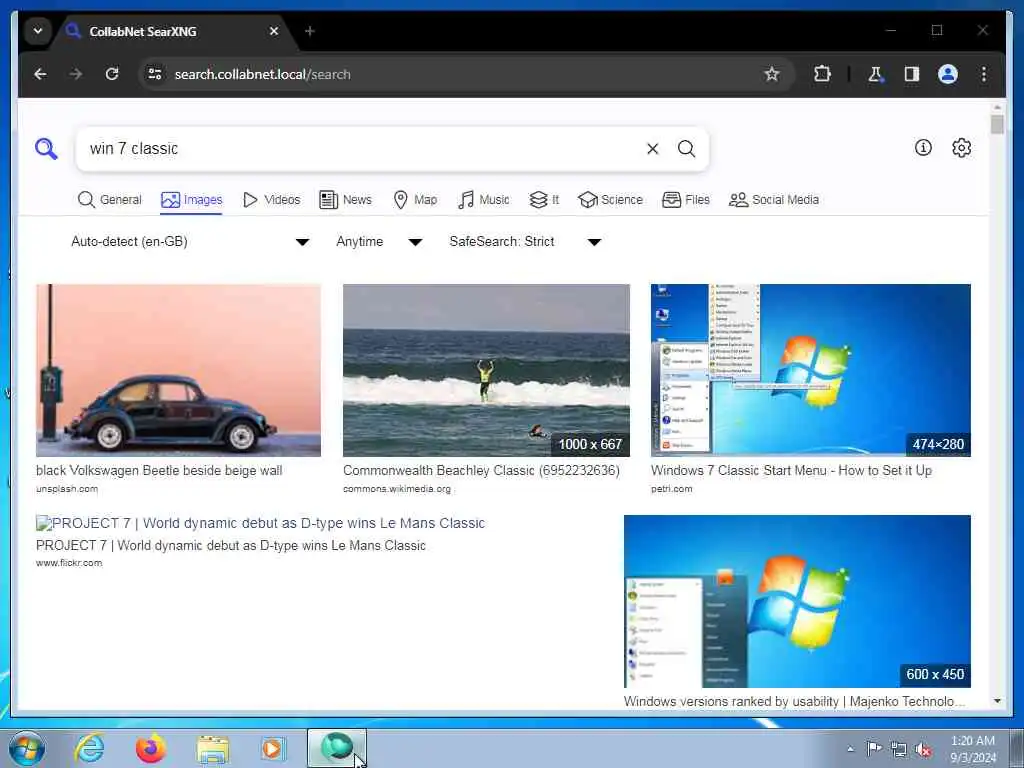Screen dimensions: 1024x768
Task: Open the Windows 7 Classic Start Menu image
Action: click(x=810, y=370)
